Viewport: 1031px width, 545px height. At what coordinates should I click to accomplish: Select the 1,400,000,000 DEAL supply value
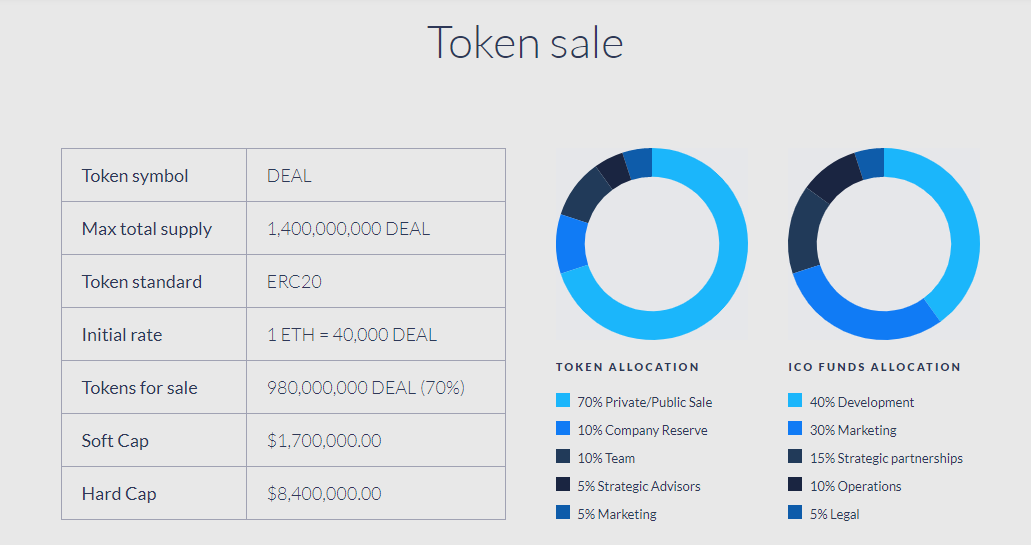click(348, 229)
